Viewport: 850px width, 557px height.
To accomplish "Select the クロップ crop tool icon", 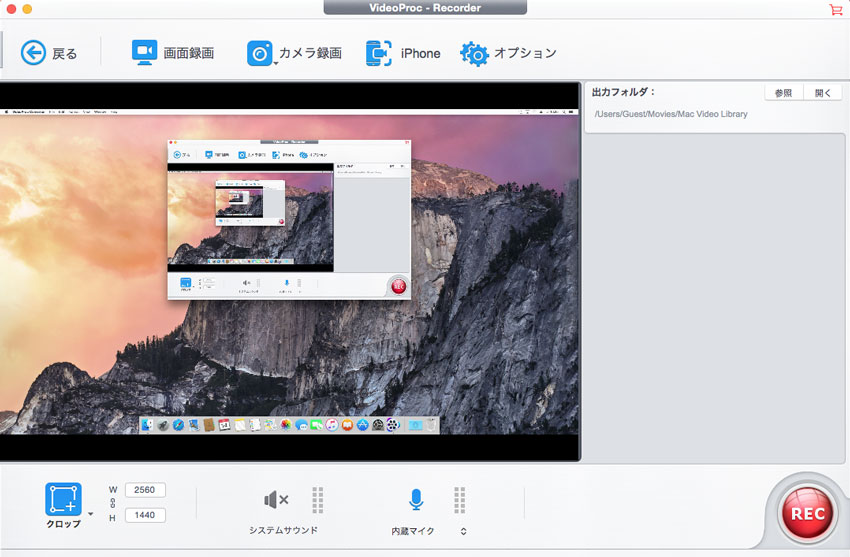I will tap(63, 498).
